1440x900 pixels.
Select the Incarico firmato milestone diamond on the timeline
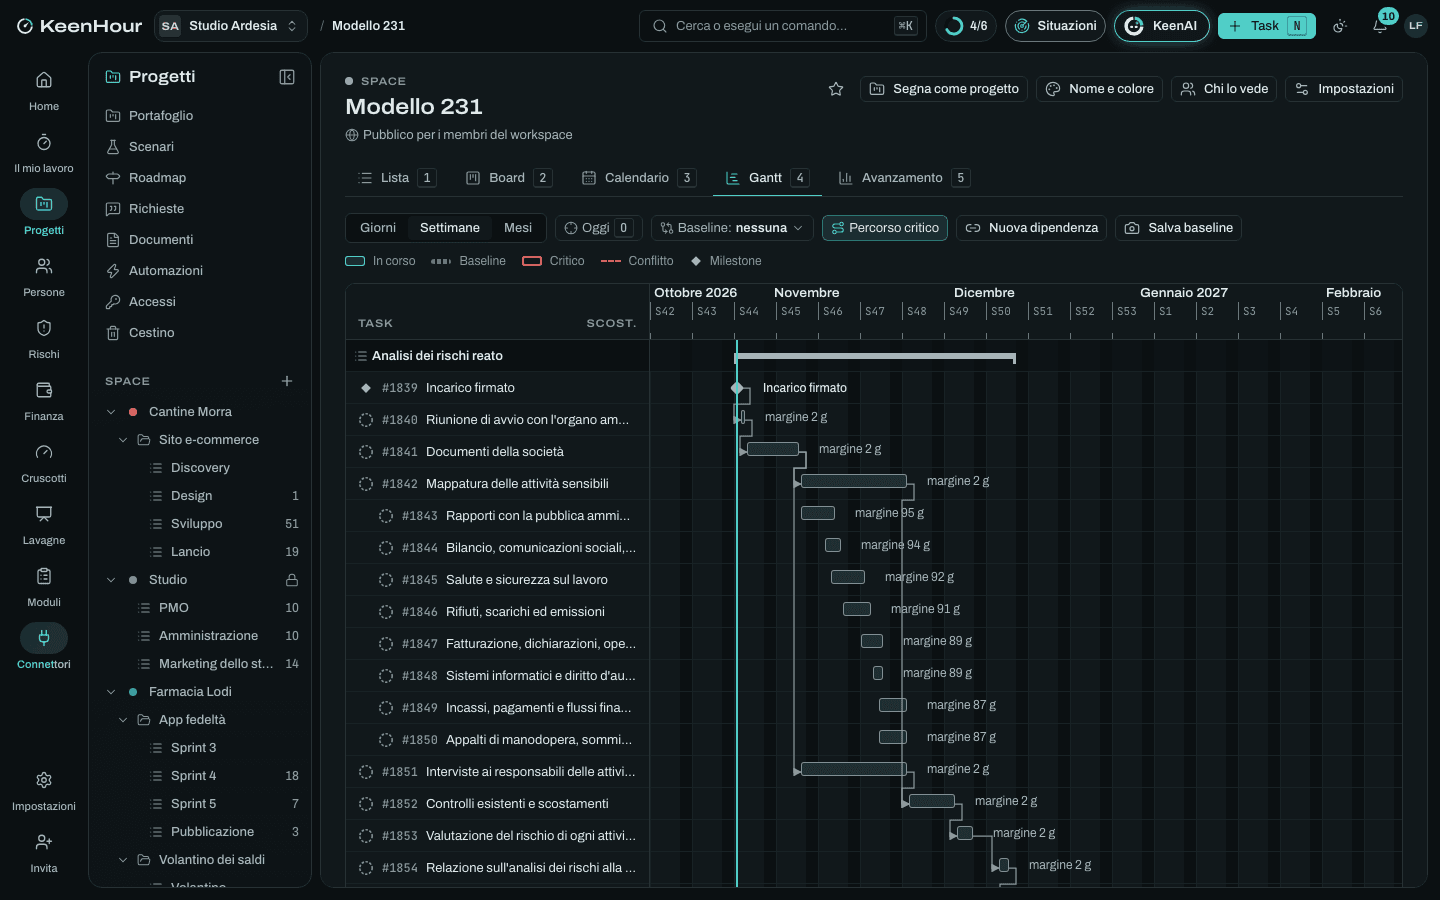737,388
